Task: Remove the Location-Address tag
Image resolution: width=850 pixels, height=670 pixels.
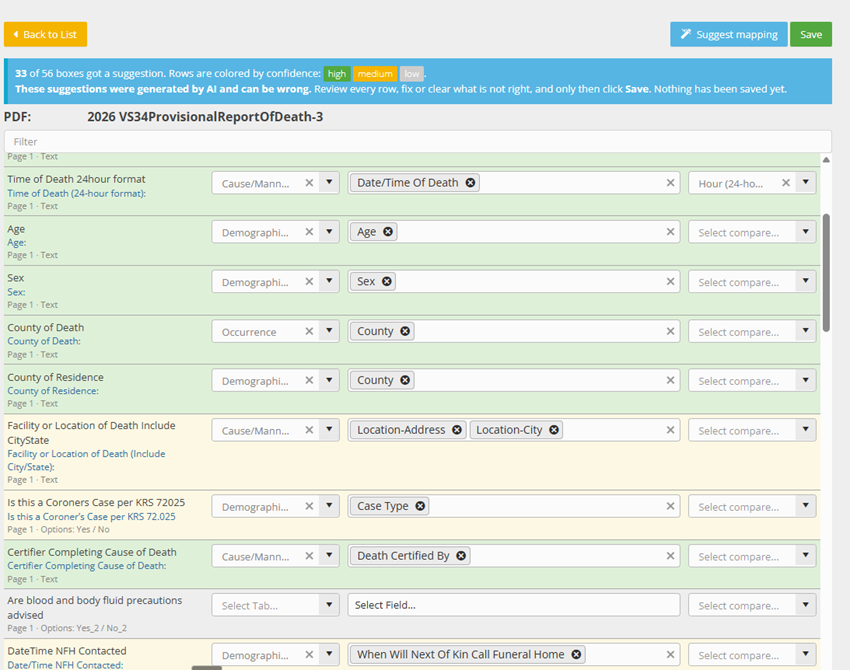Action: click(457, 430)
